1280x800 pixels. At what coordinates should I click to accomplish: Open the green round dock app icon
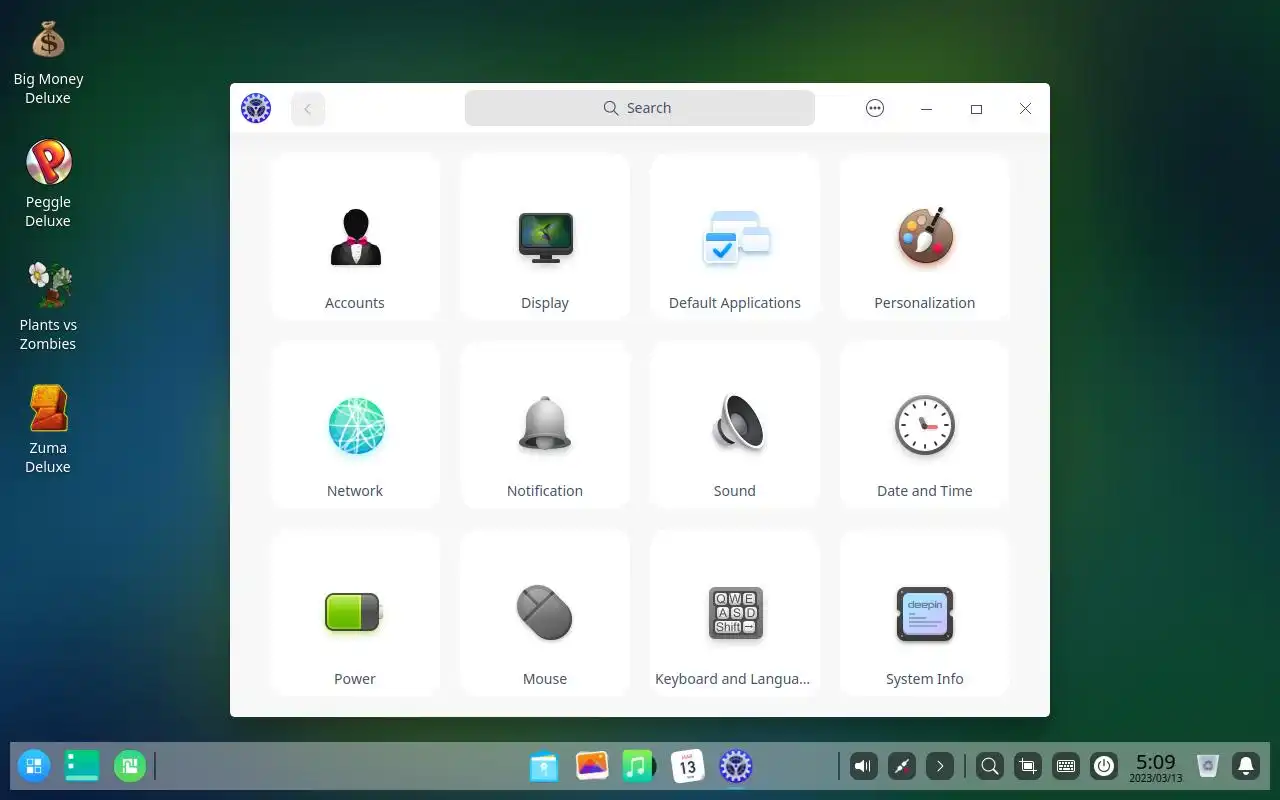130,767
